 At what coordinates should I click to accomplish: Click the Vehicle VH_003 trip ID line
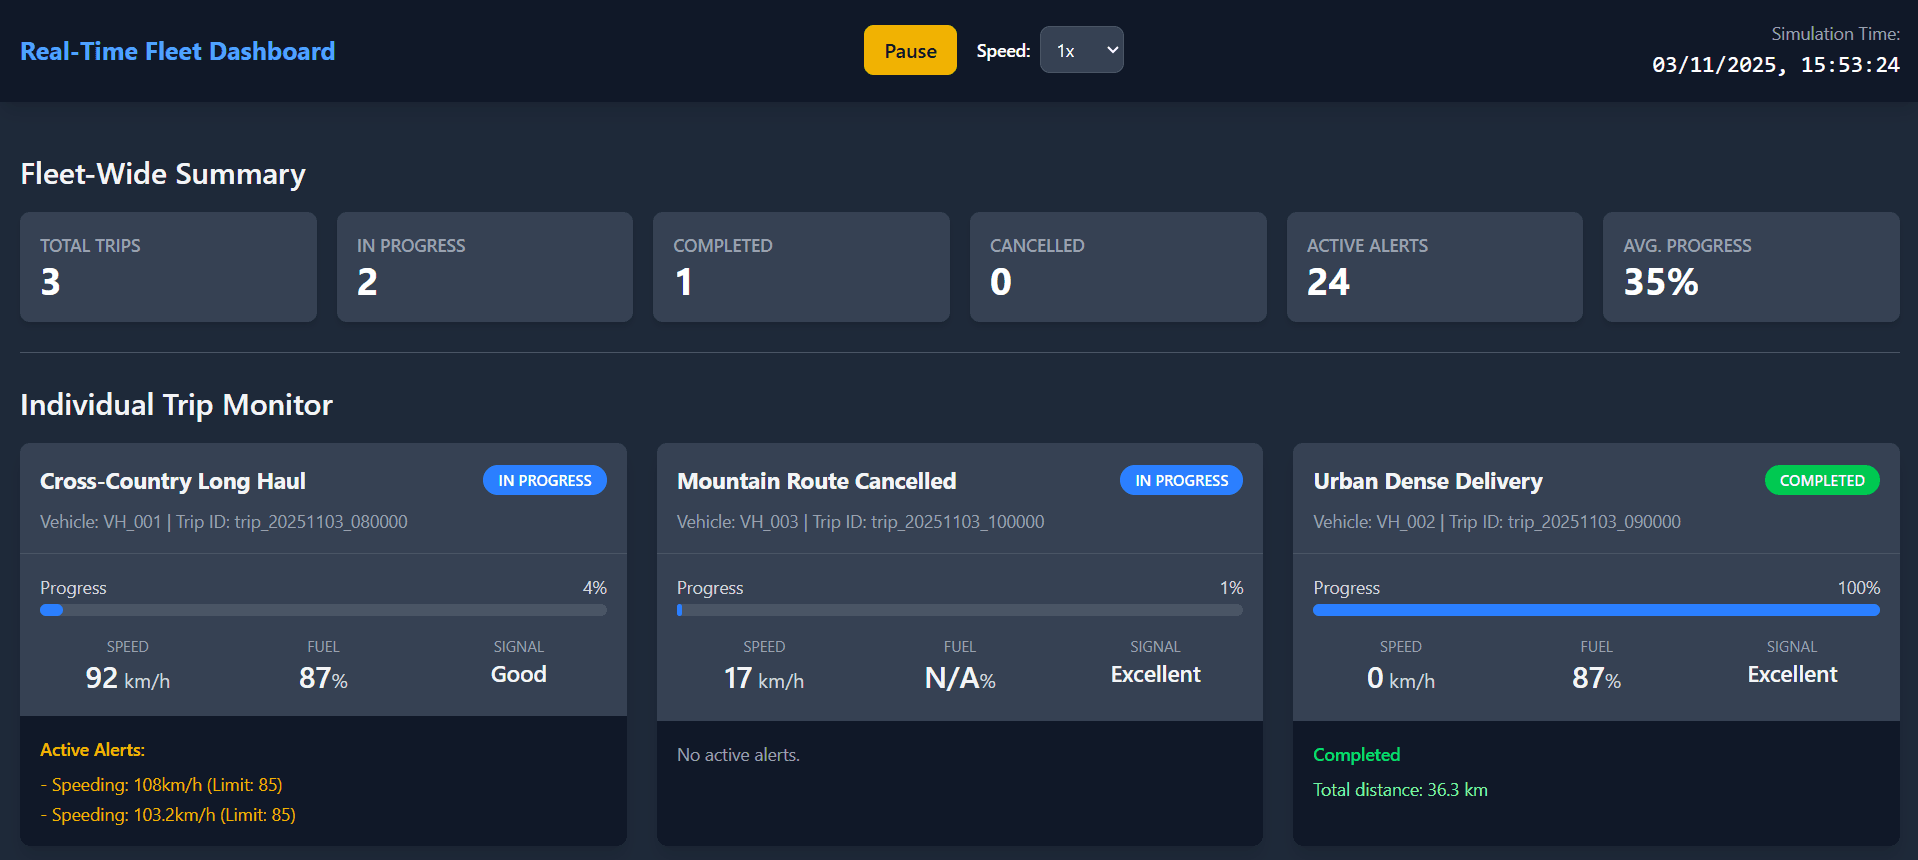pyautogui.click(x=860, y=522)
